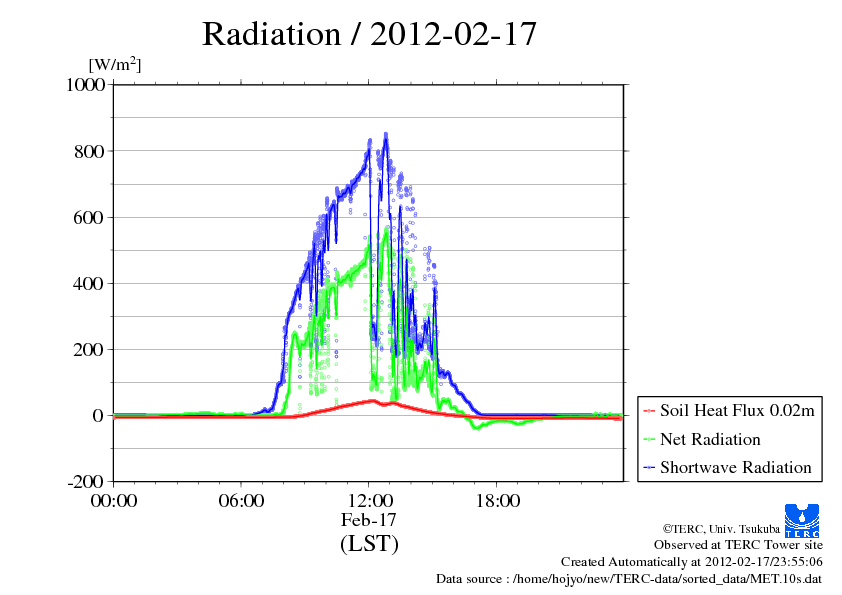Screen dimensions: 842x595
Task: Click the green Net Radiation legend marker
Action: pos(649,440)
